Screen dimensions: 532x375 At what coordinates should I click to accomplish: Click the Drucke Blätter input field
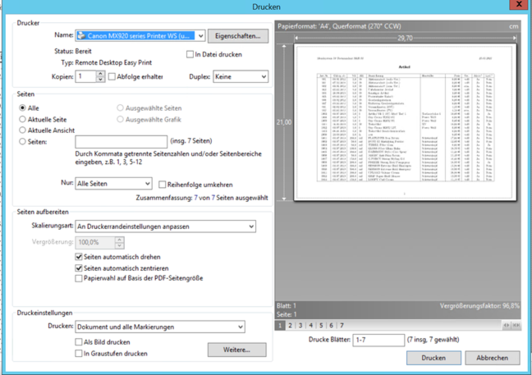pyautogui.click(x=379, y=340)
